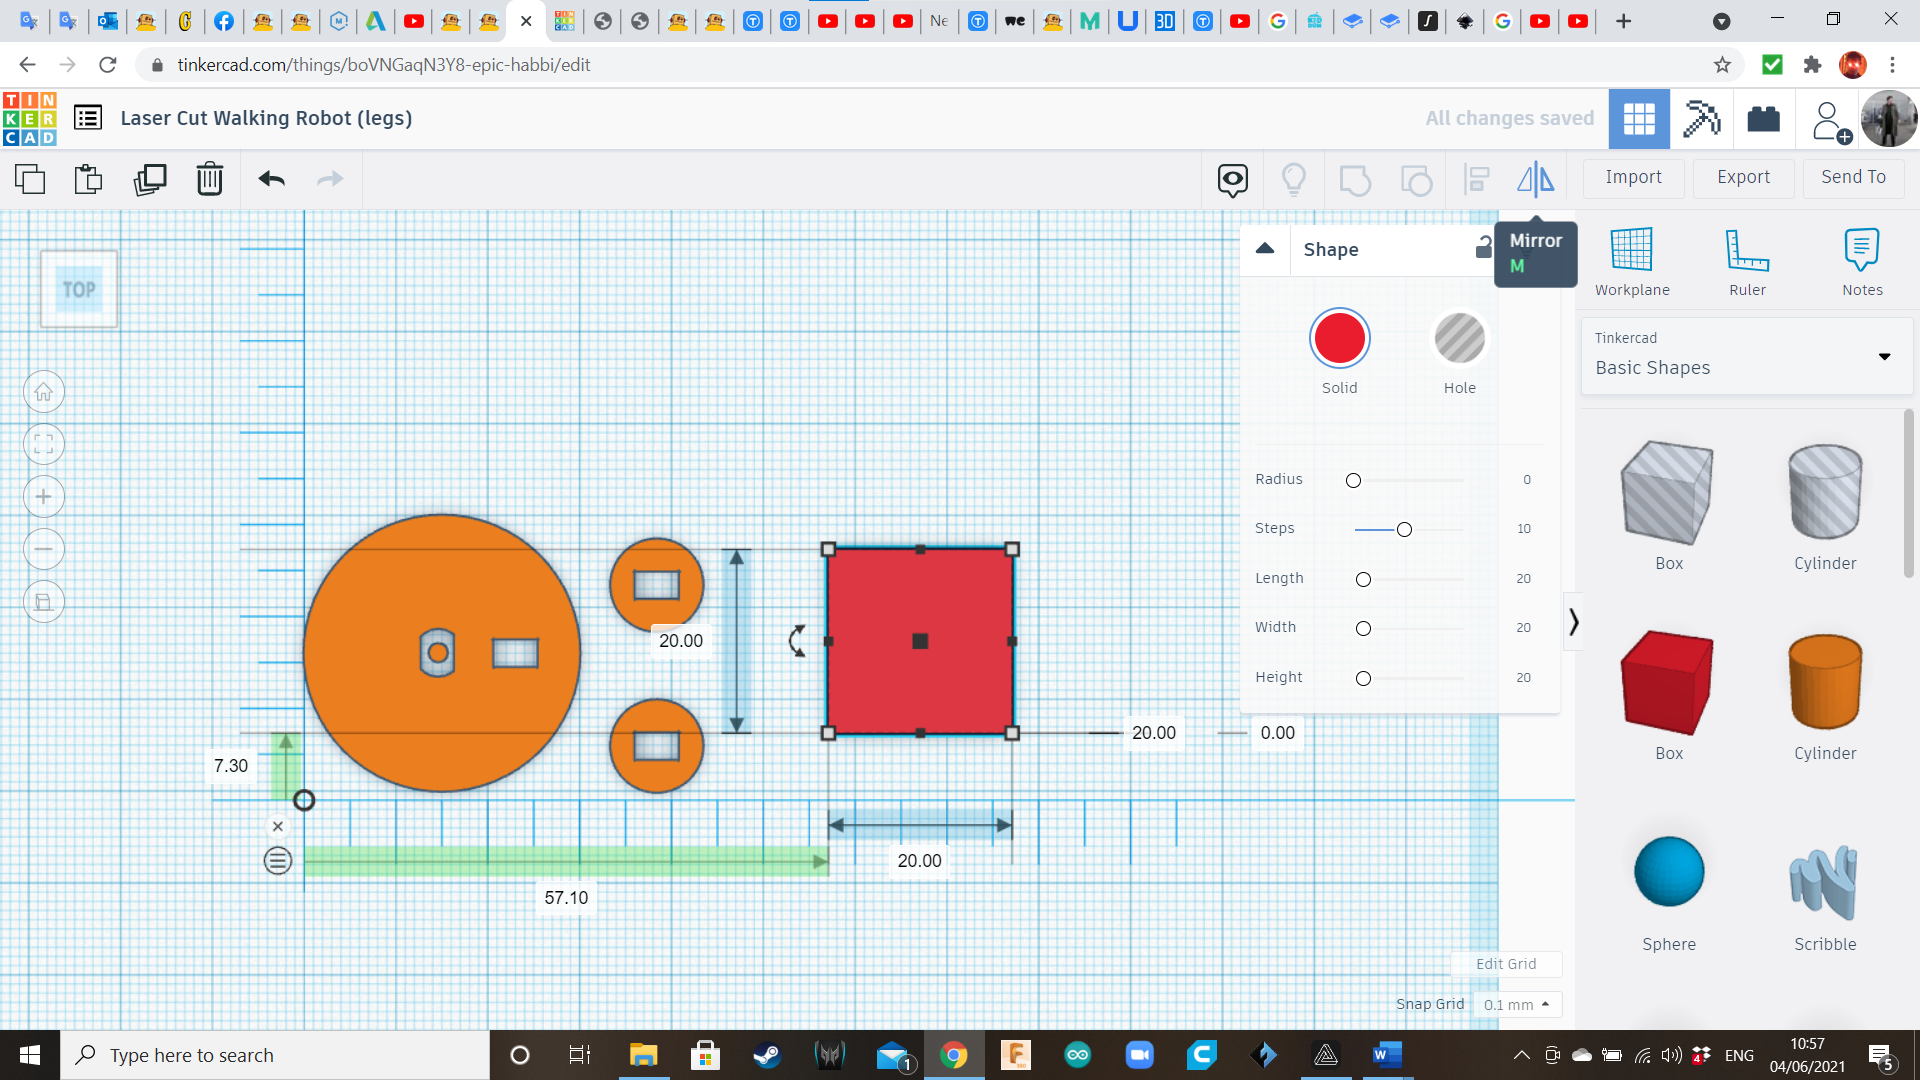The height and width of the screenshot is (1080, 1920).
Task: Click the Import menu button
Action: click(1633, 177)
